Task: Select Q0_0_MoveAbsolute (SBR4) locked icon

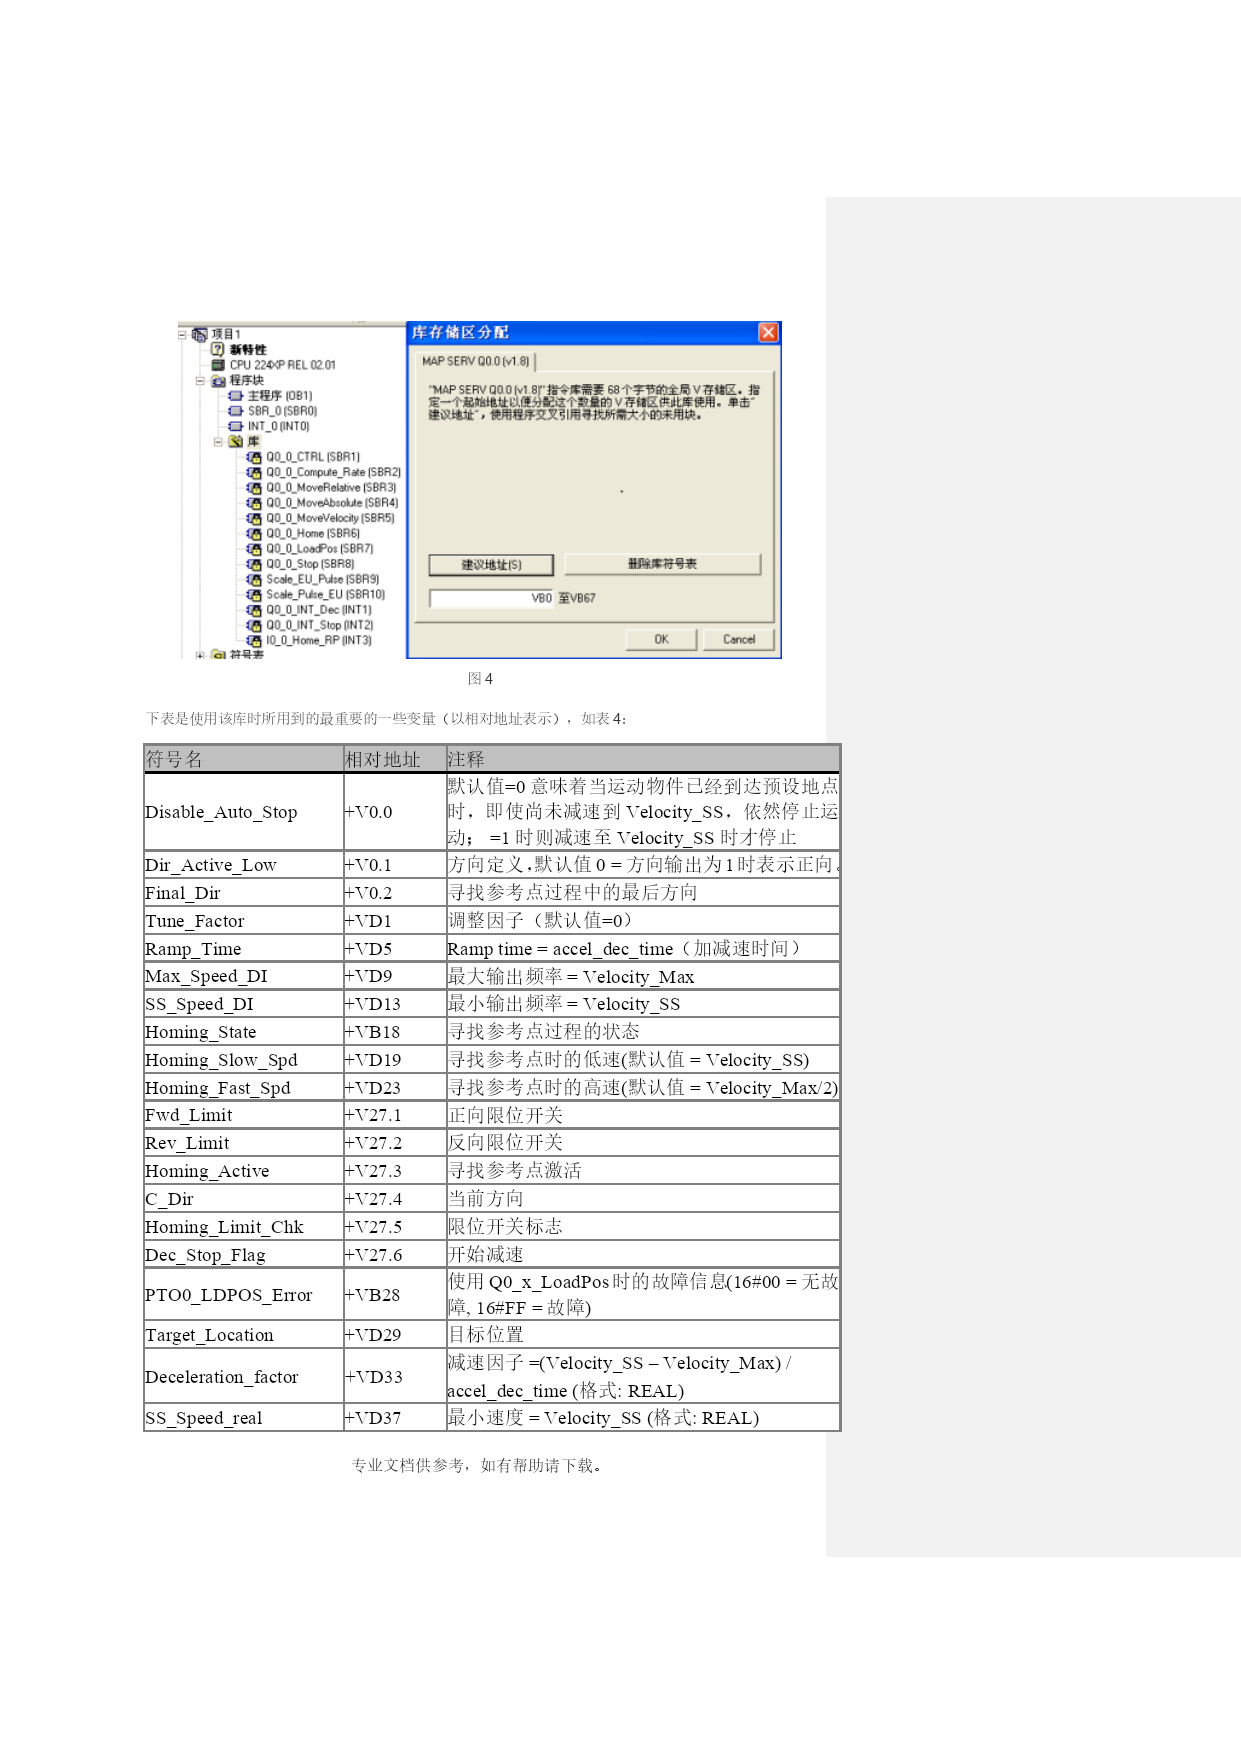Action: (x=254, y=503)
